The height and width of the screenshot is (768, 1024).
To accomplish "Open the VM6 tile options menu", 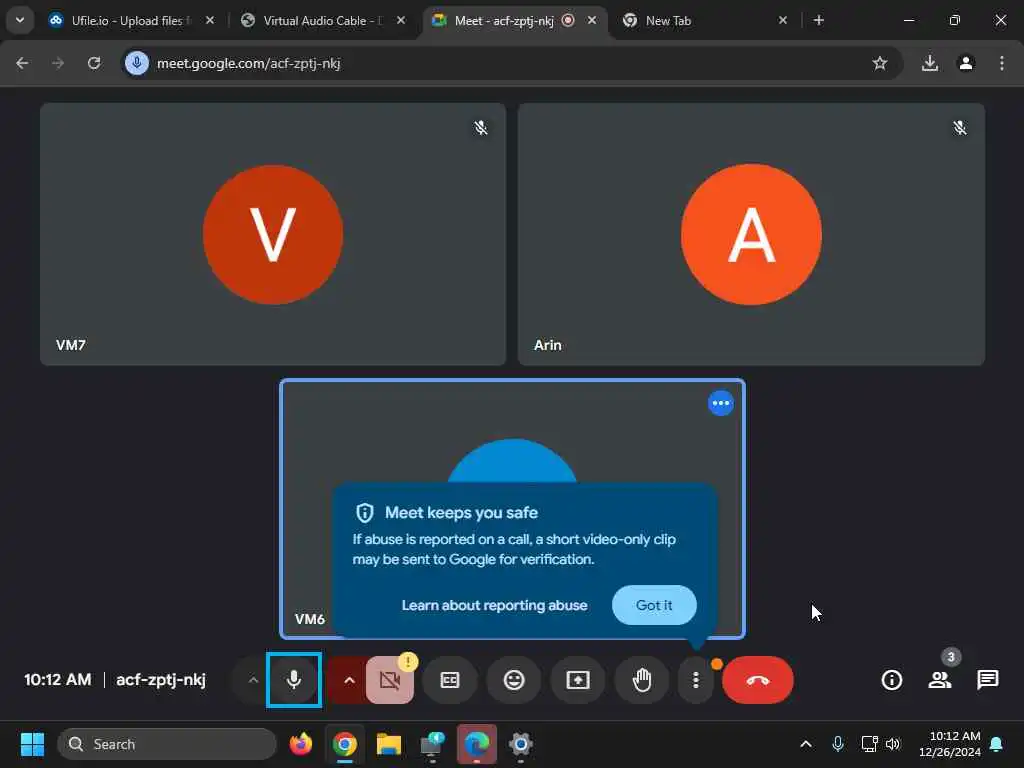I will [721, 403].
